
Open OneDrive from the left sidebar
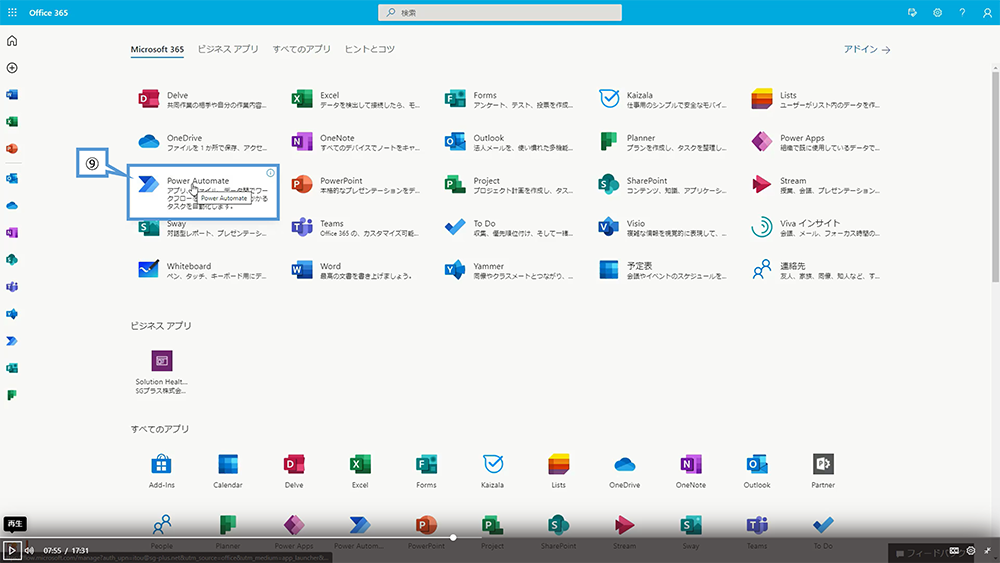12,205
